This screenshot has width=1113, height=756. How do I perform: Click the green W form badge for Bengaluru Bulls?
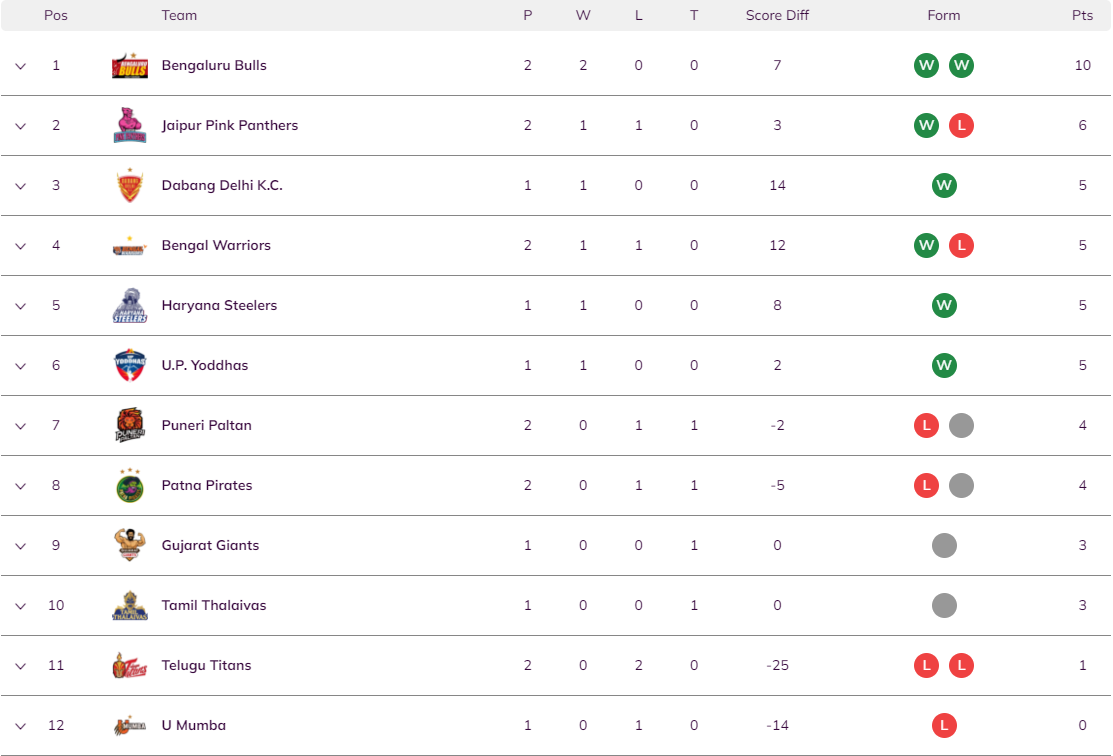[x=926, y=65]
